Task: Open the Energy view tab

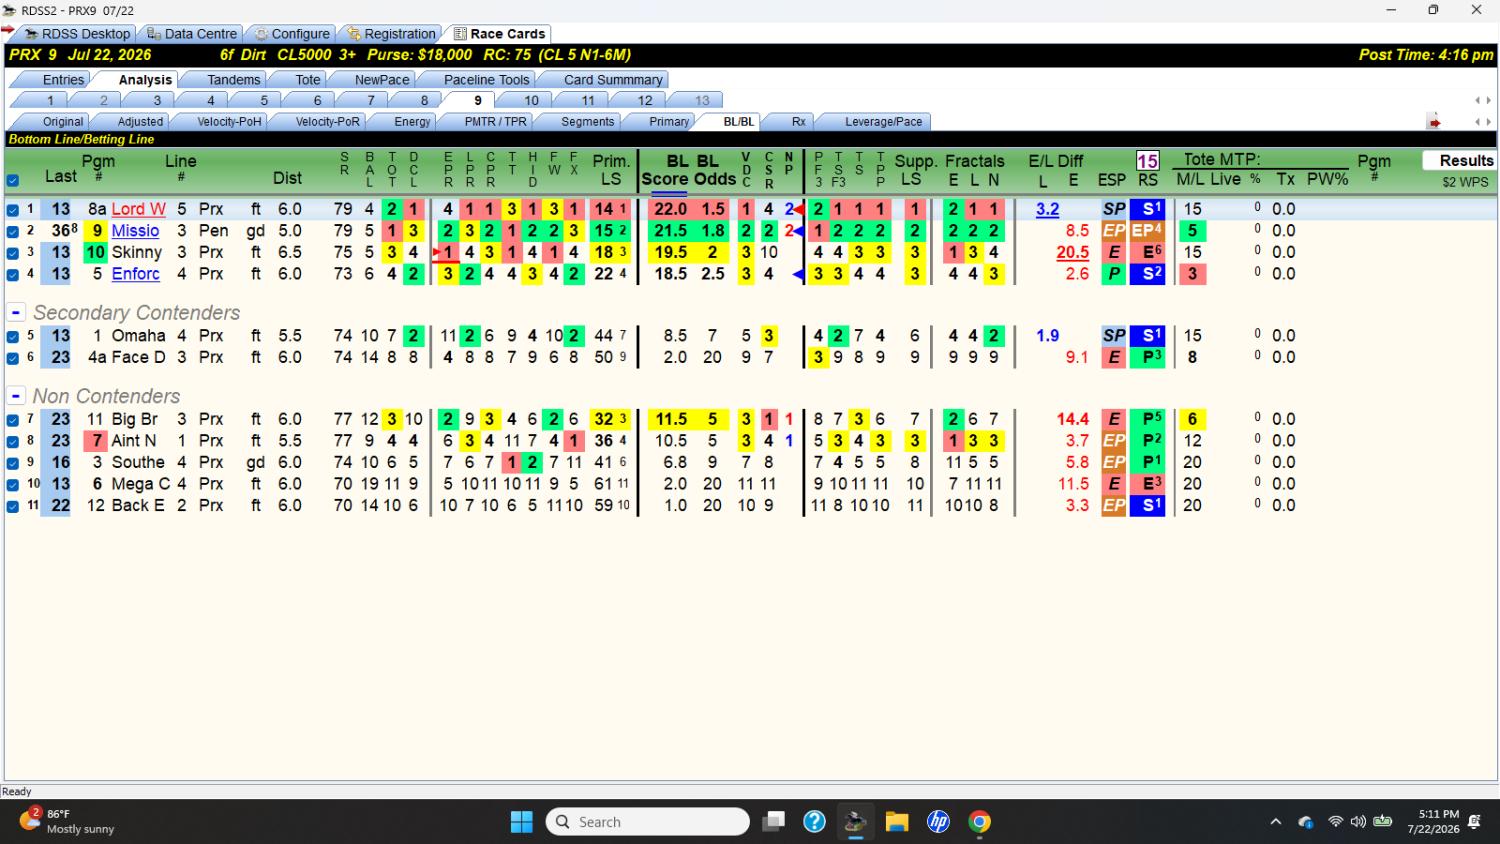Action: point(412,121)
